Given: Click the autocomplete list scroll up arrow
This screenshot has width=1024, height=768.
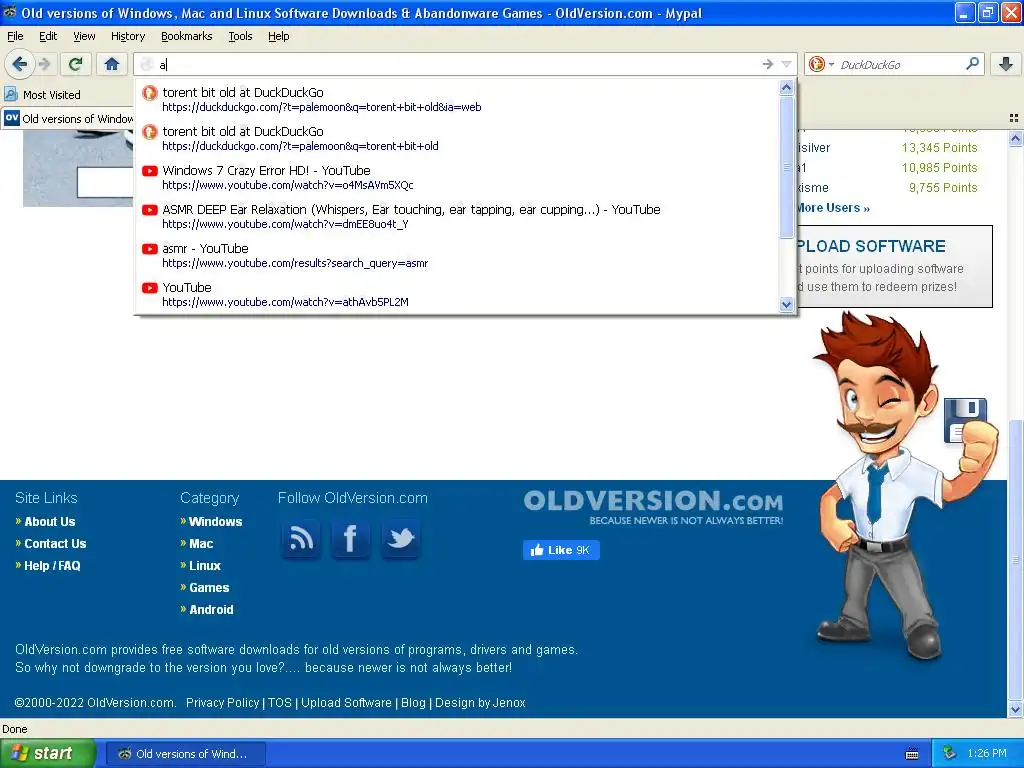Looking at the screenshot, I should point(786,88).
